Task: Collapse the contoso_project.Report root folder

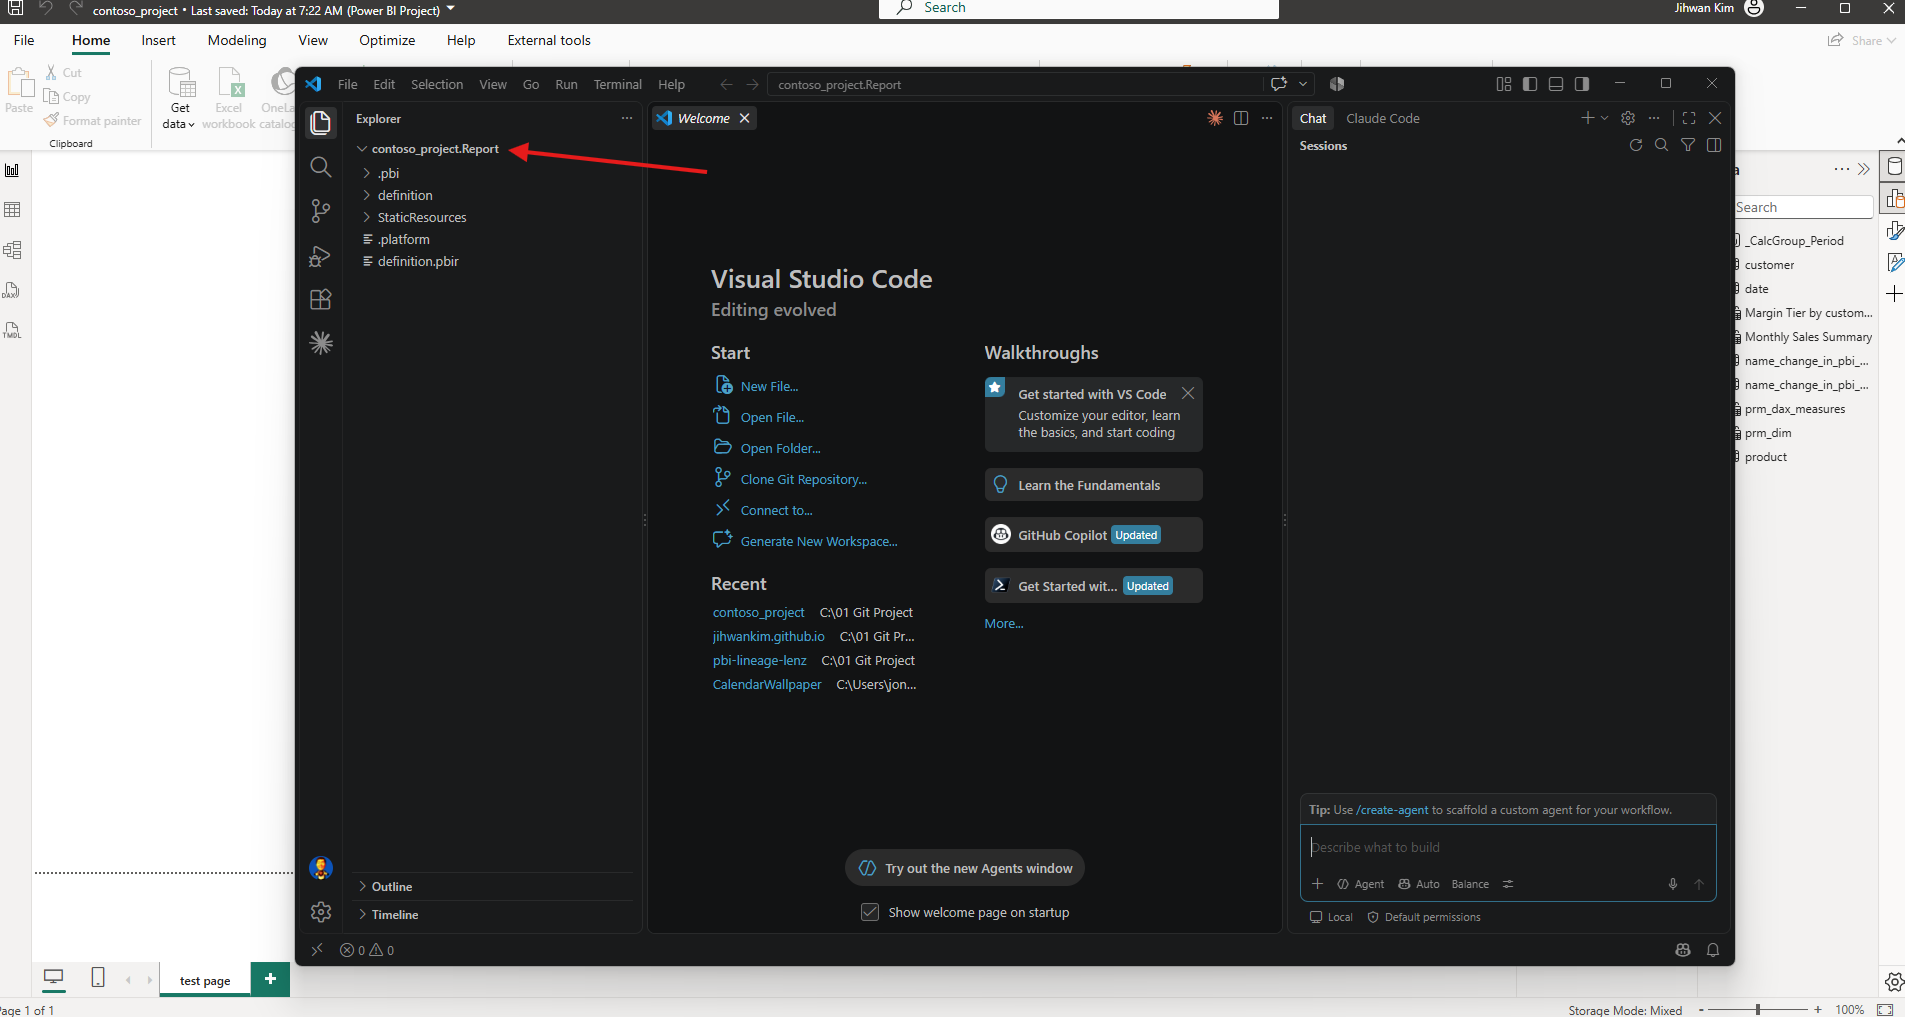Action: pyautogui.click(x=434, y=149)
